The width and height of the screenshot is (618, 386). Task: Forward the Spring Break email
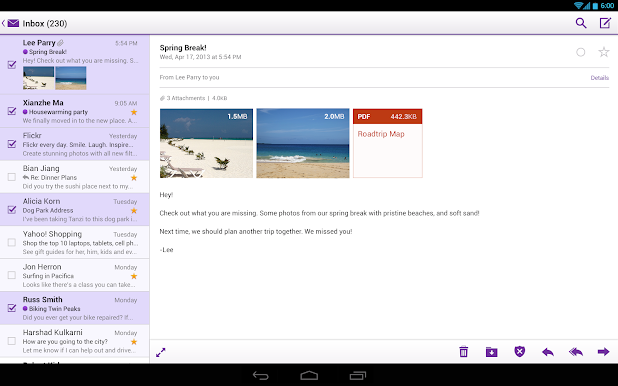tap(603, 352)
